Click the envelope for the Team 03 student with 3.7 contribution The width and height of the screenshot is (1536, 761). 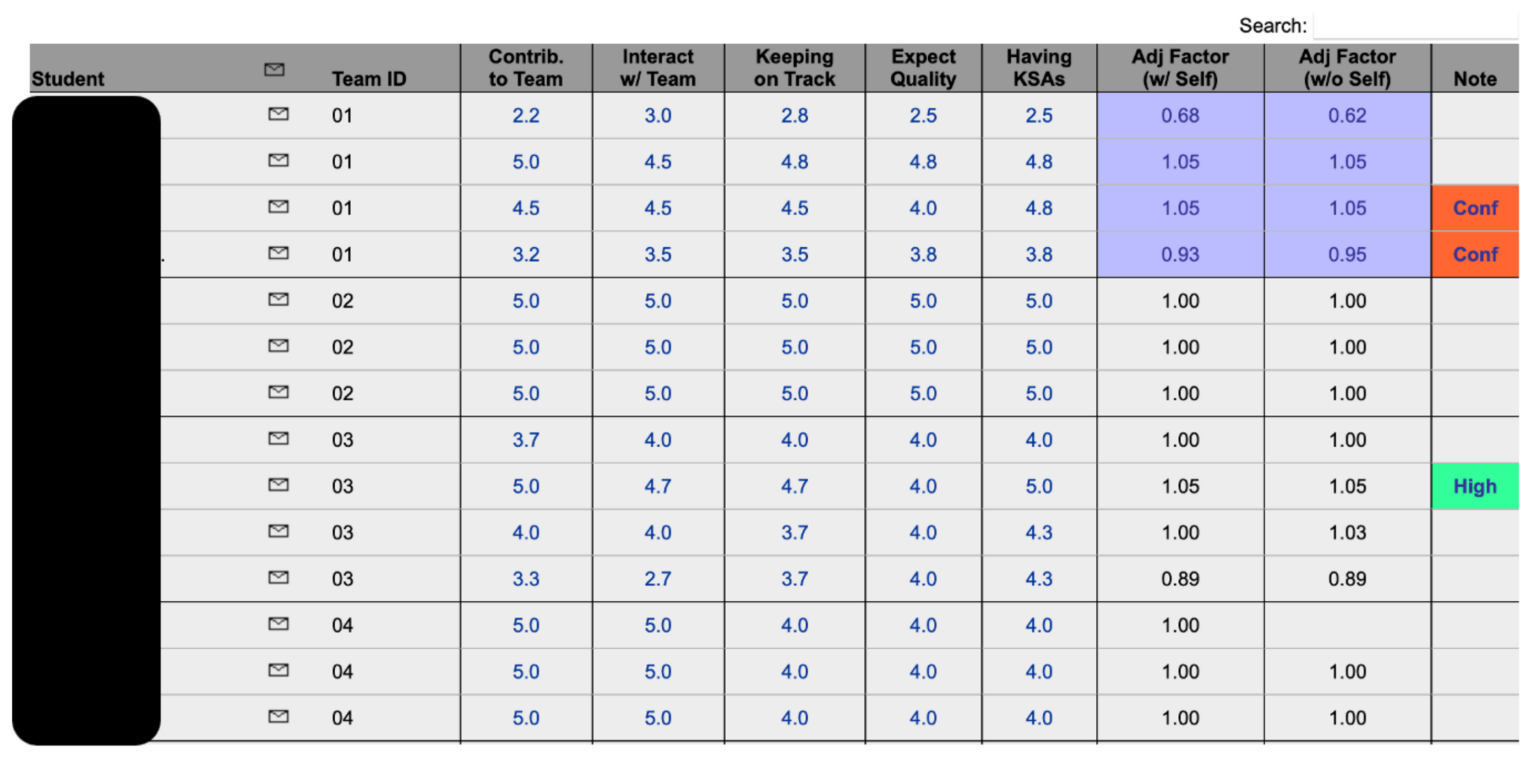pos(279,438)
